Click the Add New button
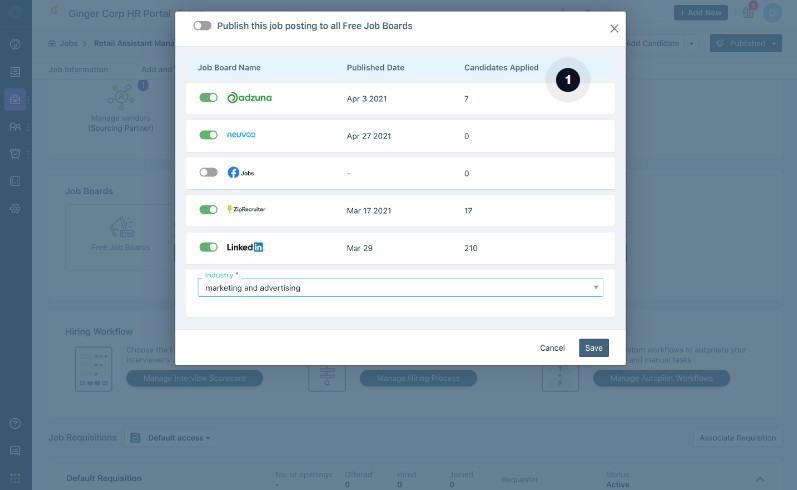This screenshot has width=797, height=490. [x=700, y=13]
